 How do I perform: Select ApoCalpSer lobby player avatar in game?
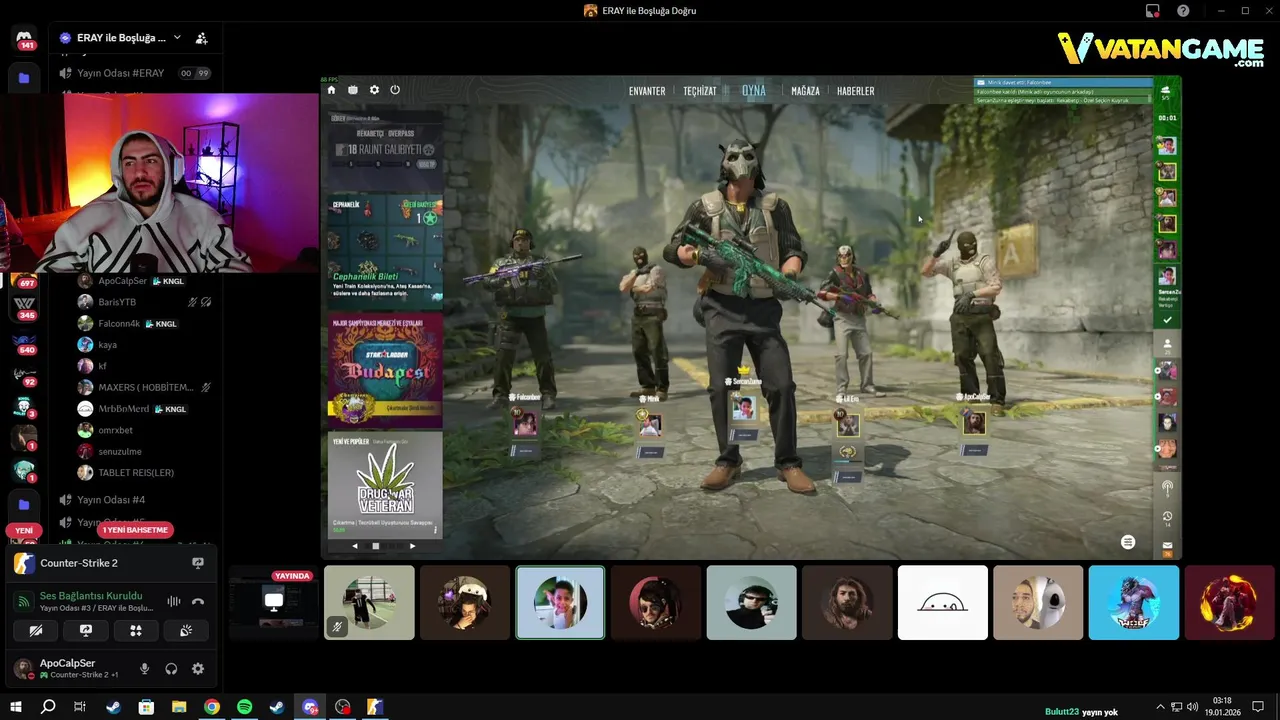pyautogui.click(x=974, y=423)
